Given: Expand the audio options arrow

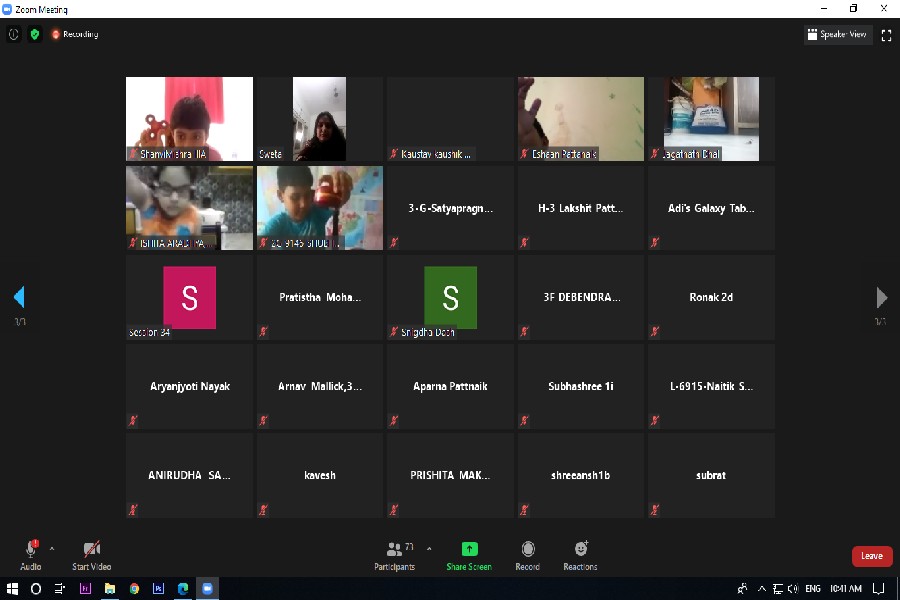Looking at the screenshot, I should [x=52, y=548].
